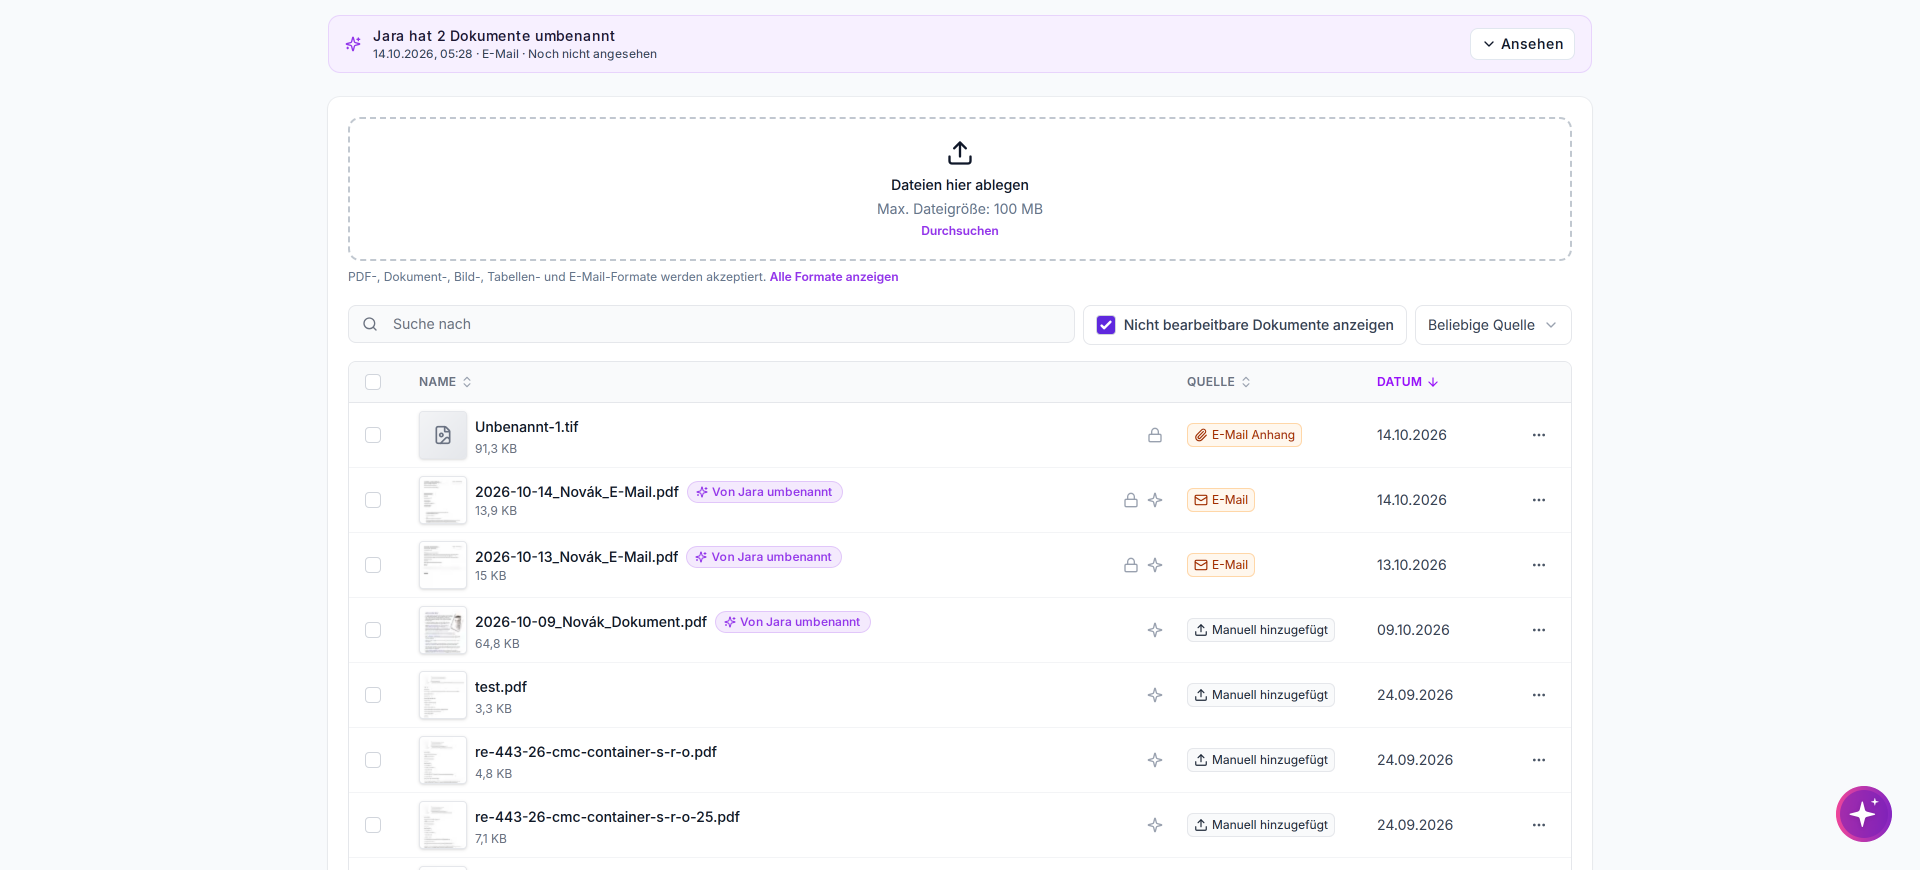Open the file named test.pdf
This screenshot has height=870, width=1920.
point(501,687)
